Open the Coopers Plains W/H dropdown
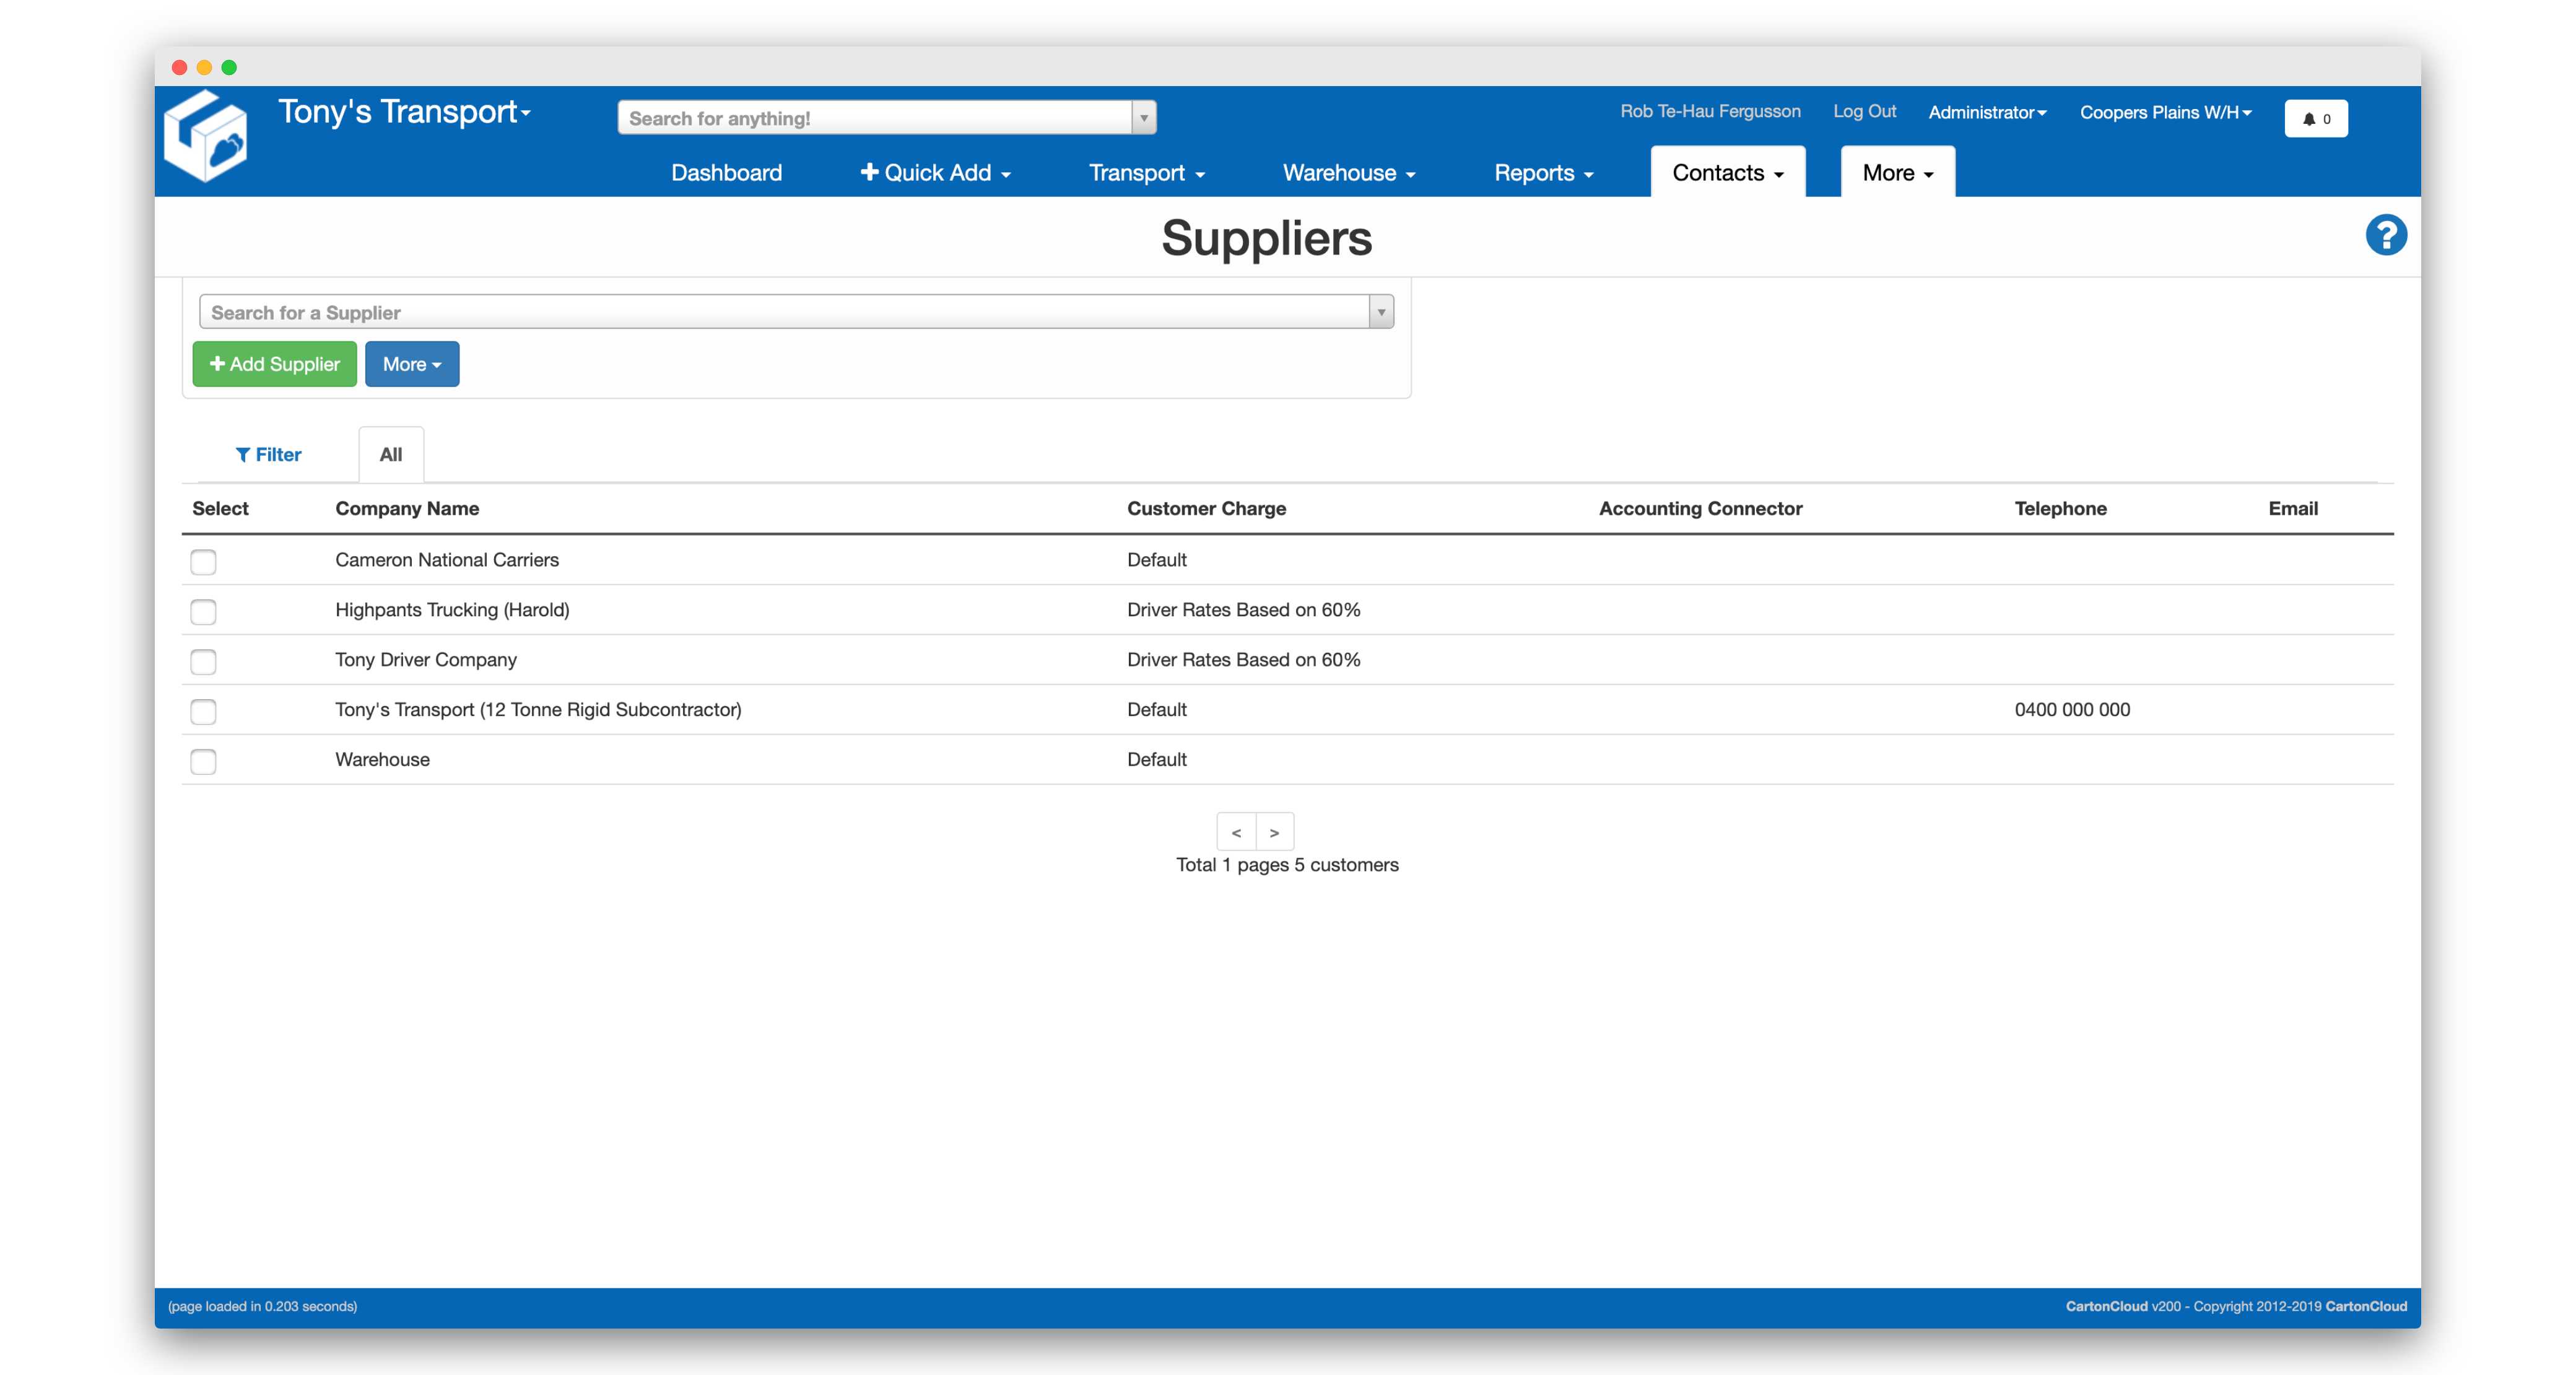The image size is (2576, 1375). coord(2166,112)
